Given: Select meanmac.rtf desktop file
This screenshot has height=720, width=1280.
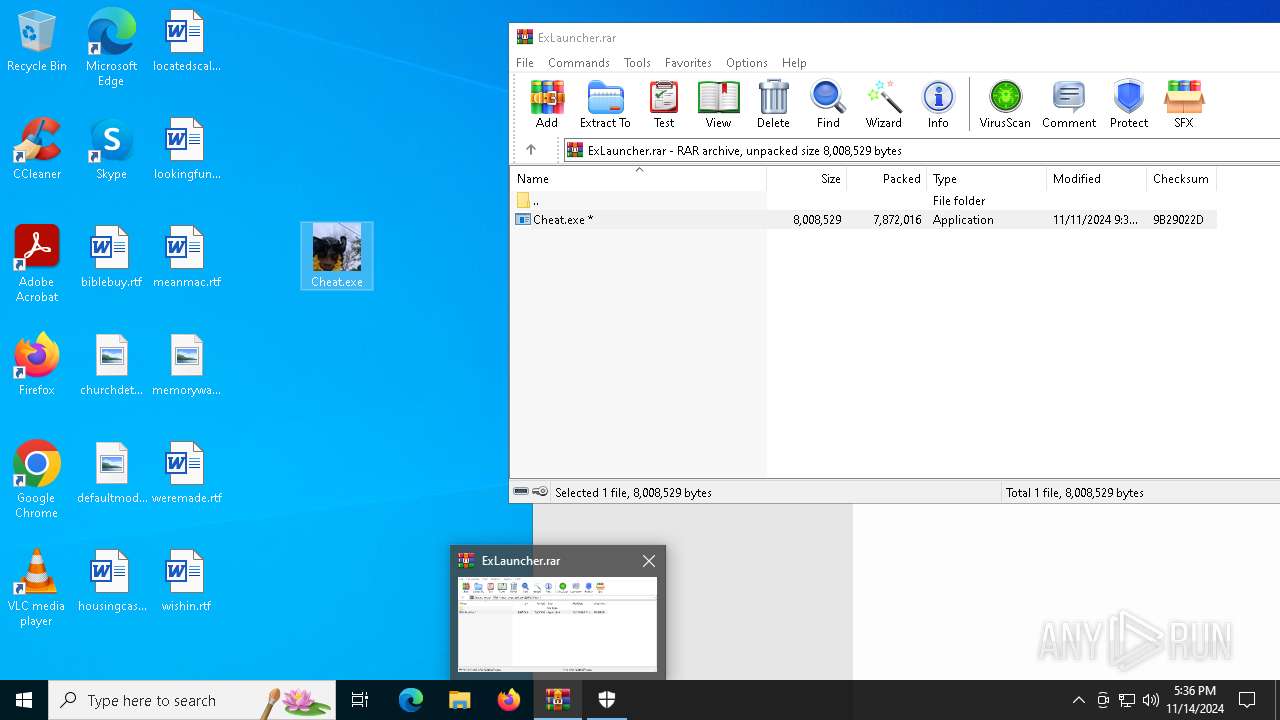Looking at the screenshot, I should 186,258.
